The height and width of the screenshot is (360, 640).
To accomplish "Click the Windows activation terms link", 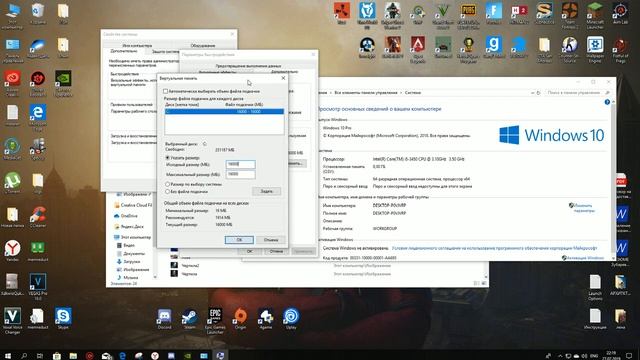I will coord(494,248).
